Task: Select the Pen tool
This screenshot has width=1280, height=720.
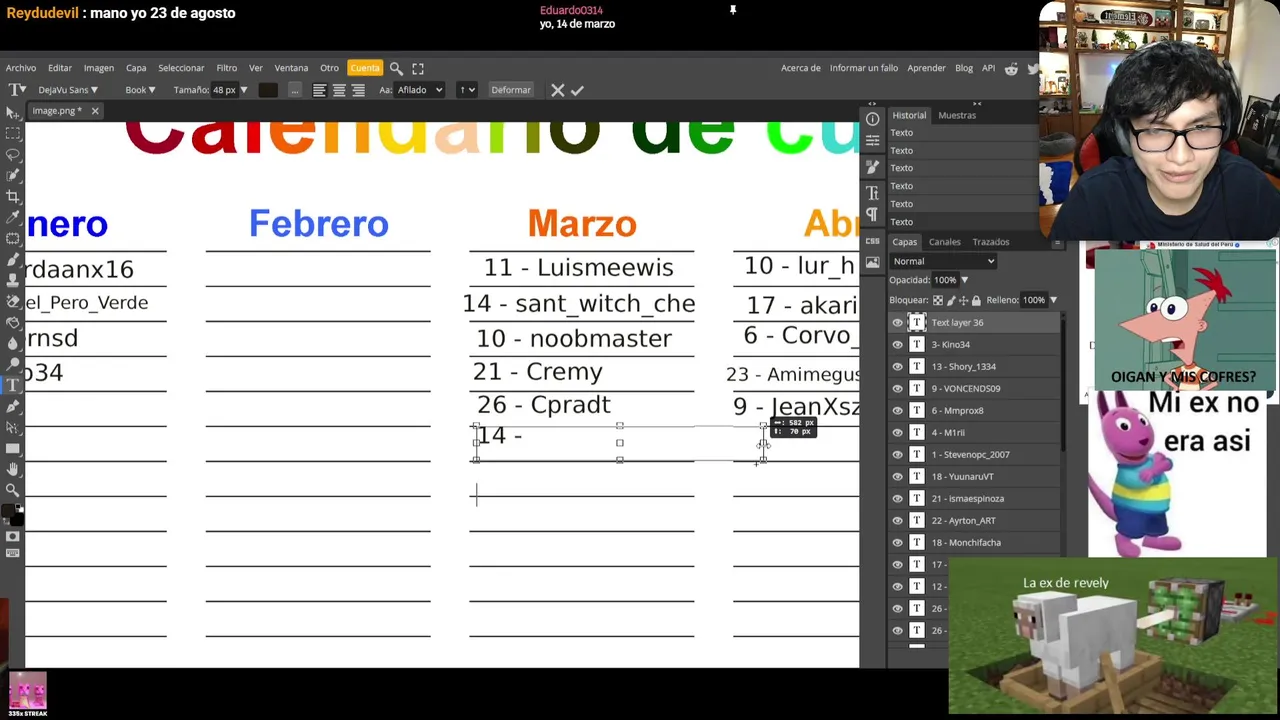Action: [x=12, y=406]
